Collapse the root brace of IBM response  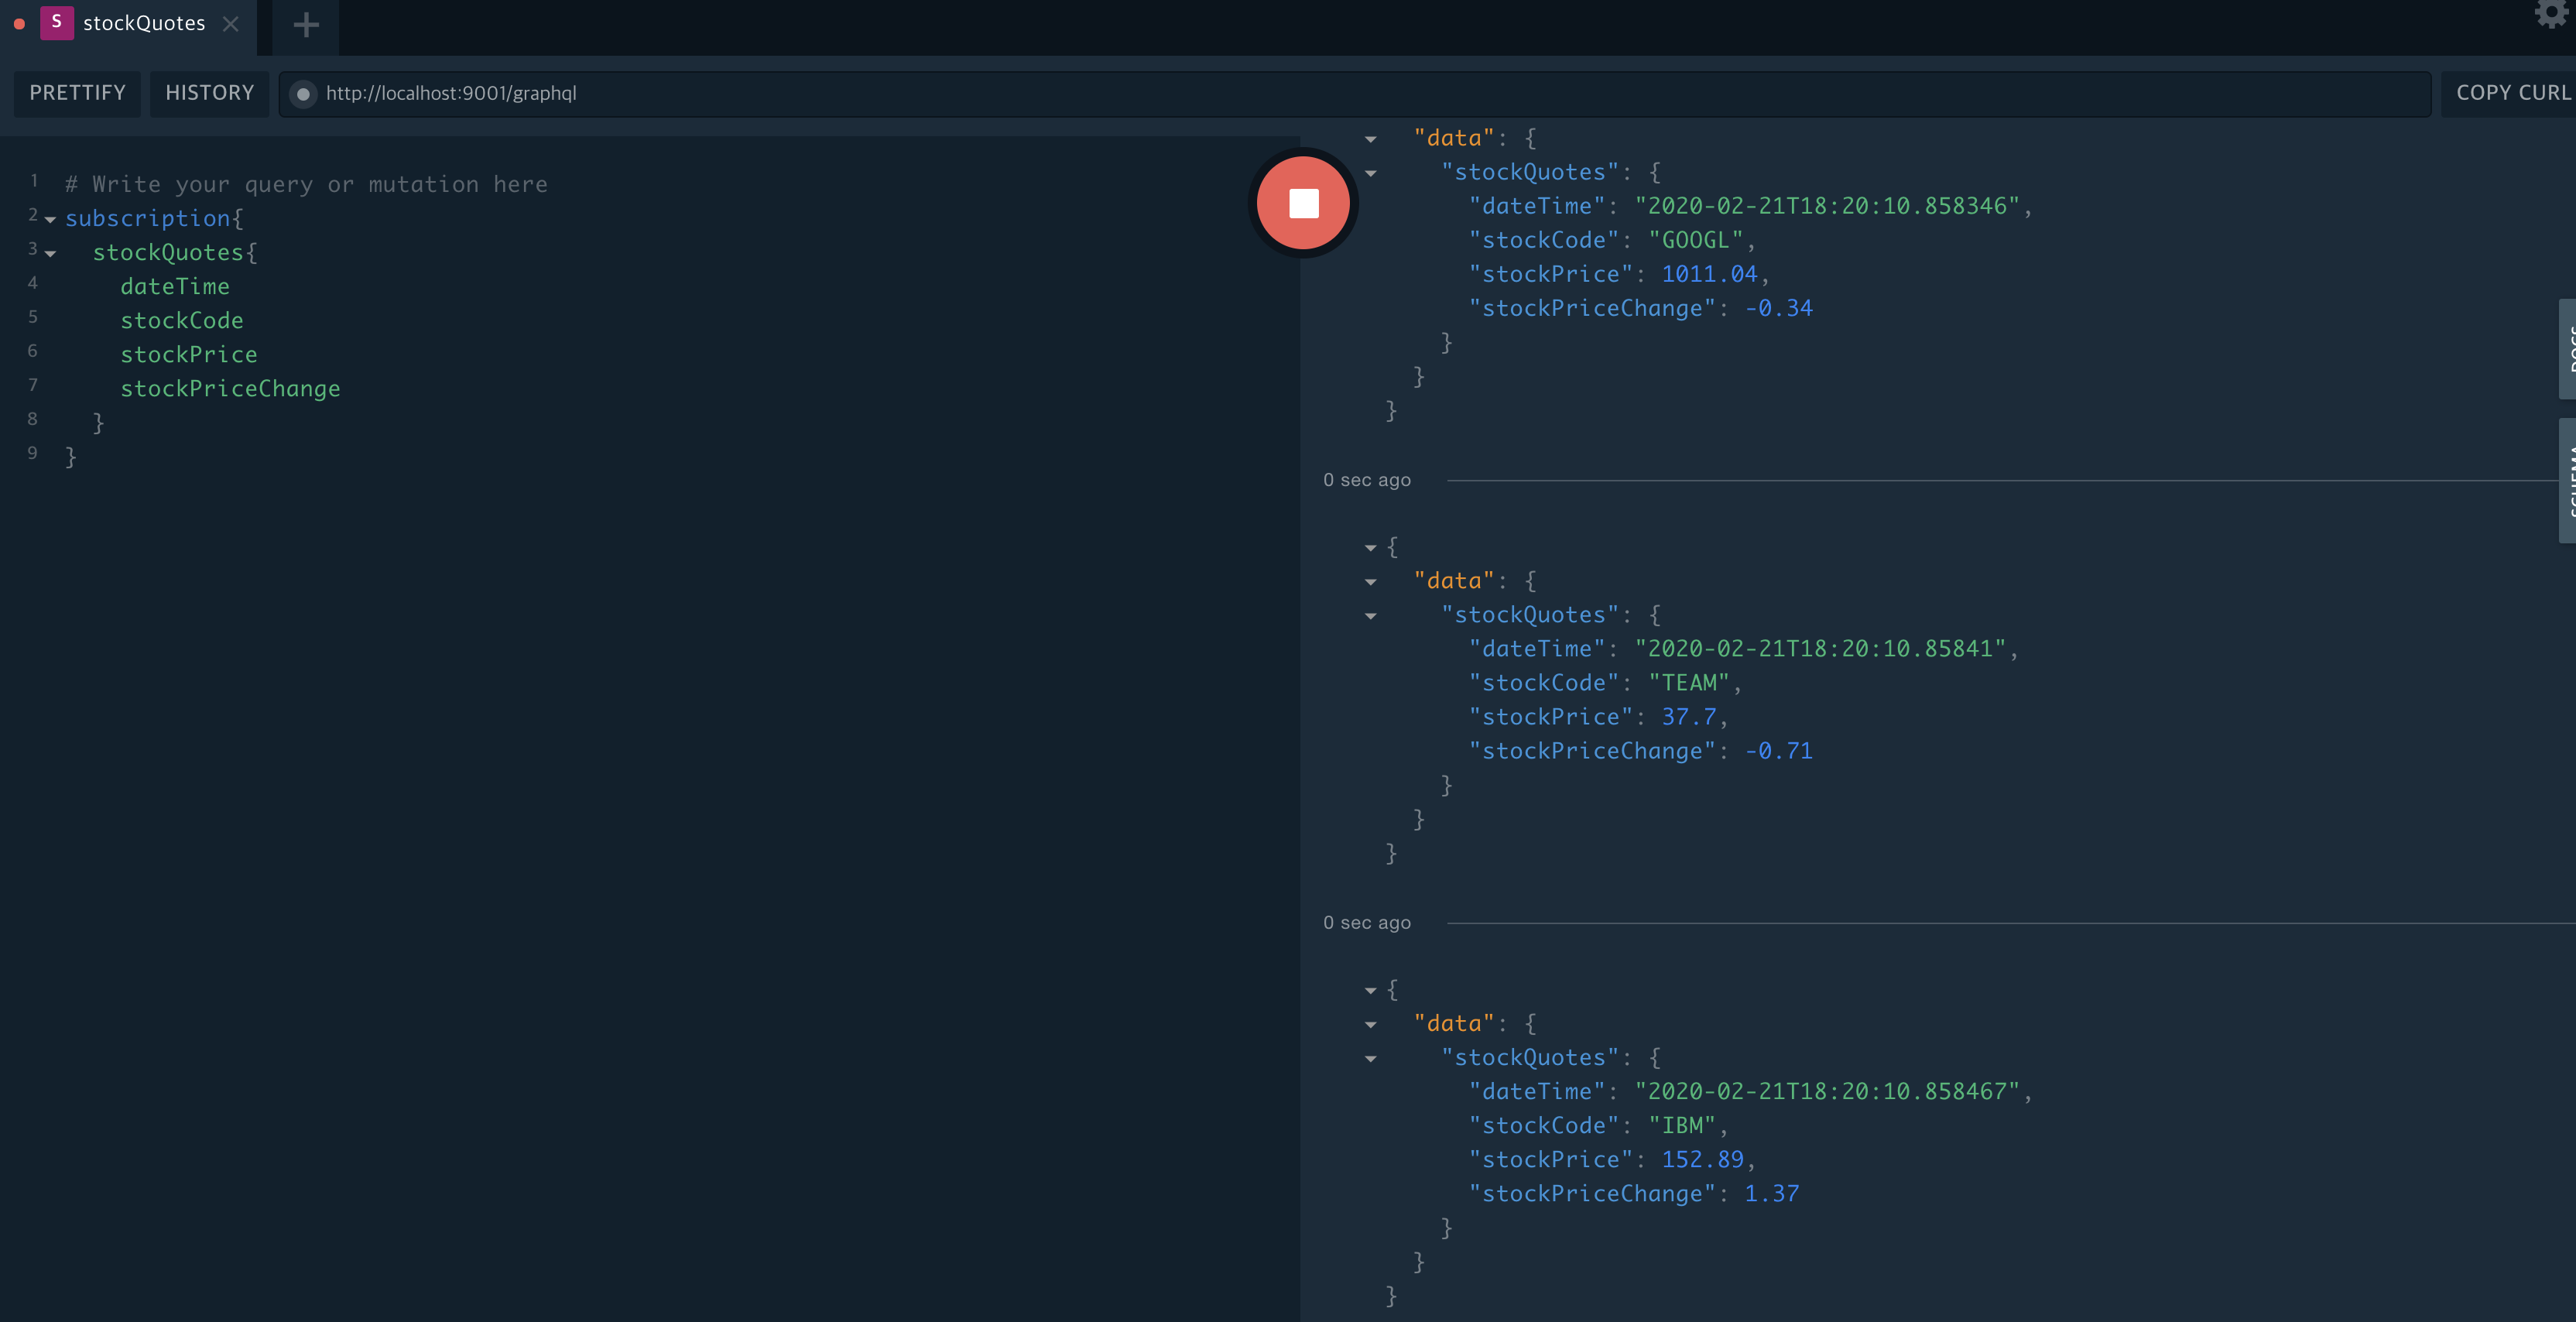coord(1370,991)
